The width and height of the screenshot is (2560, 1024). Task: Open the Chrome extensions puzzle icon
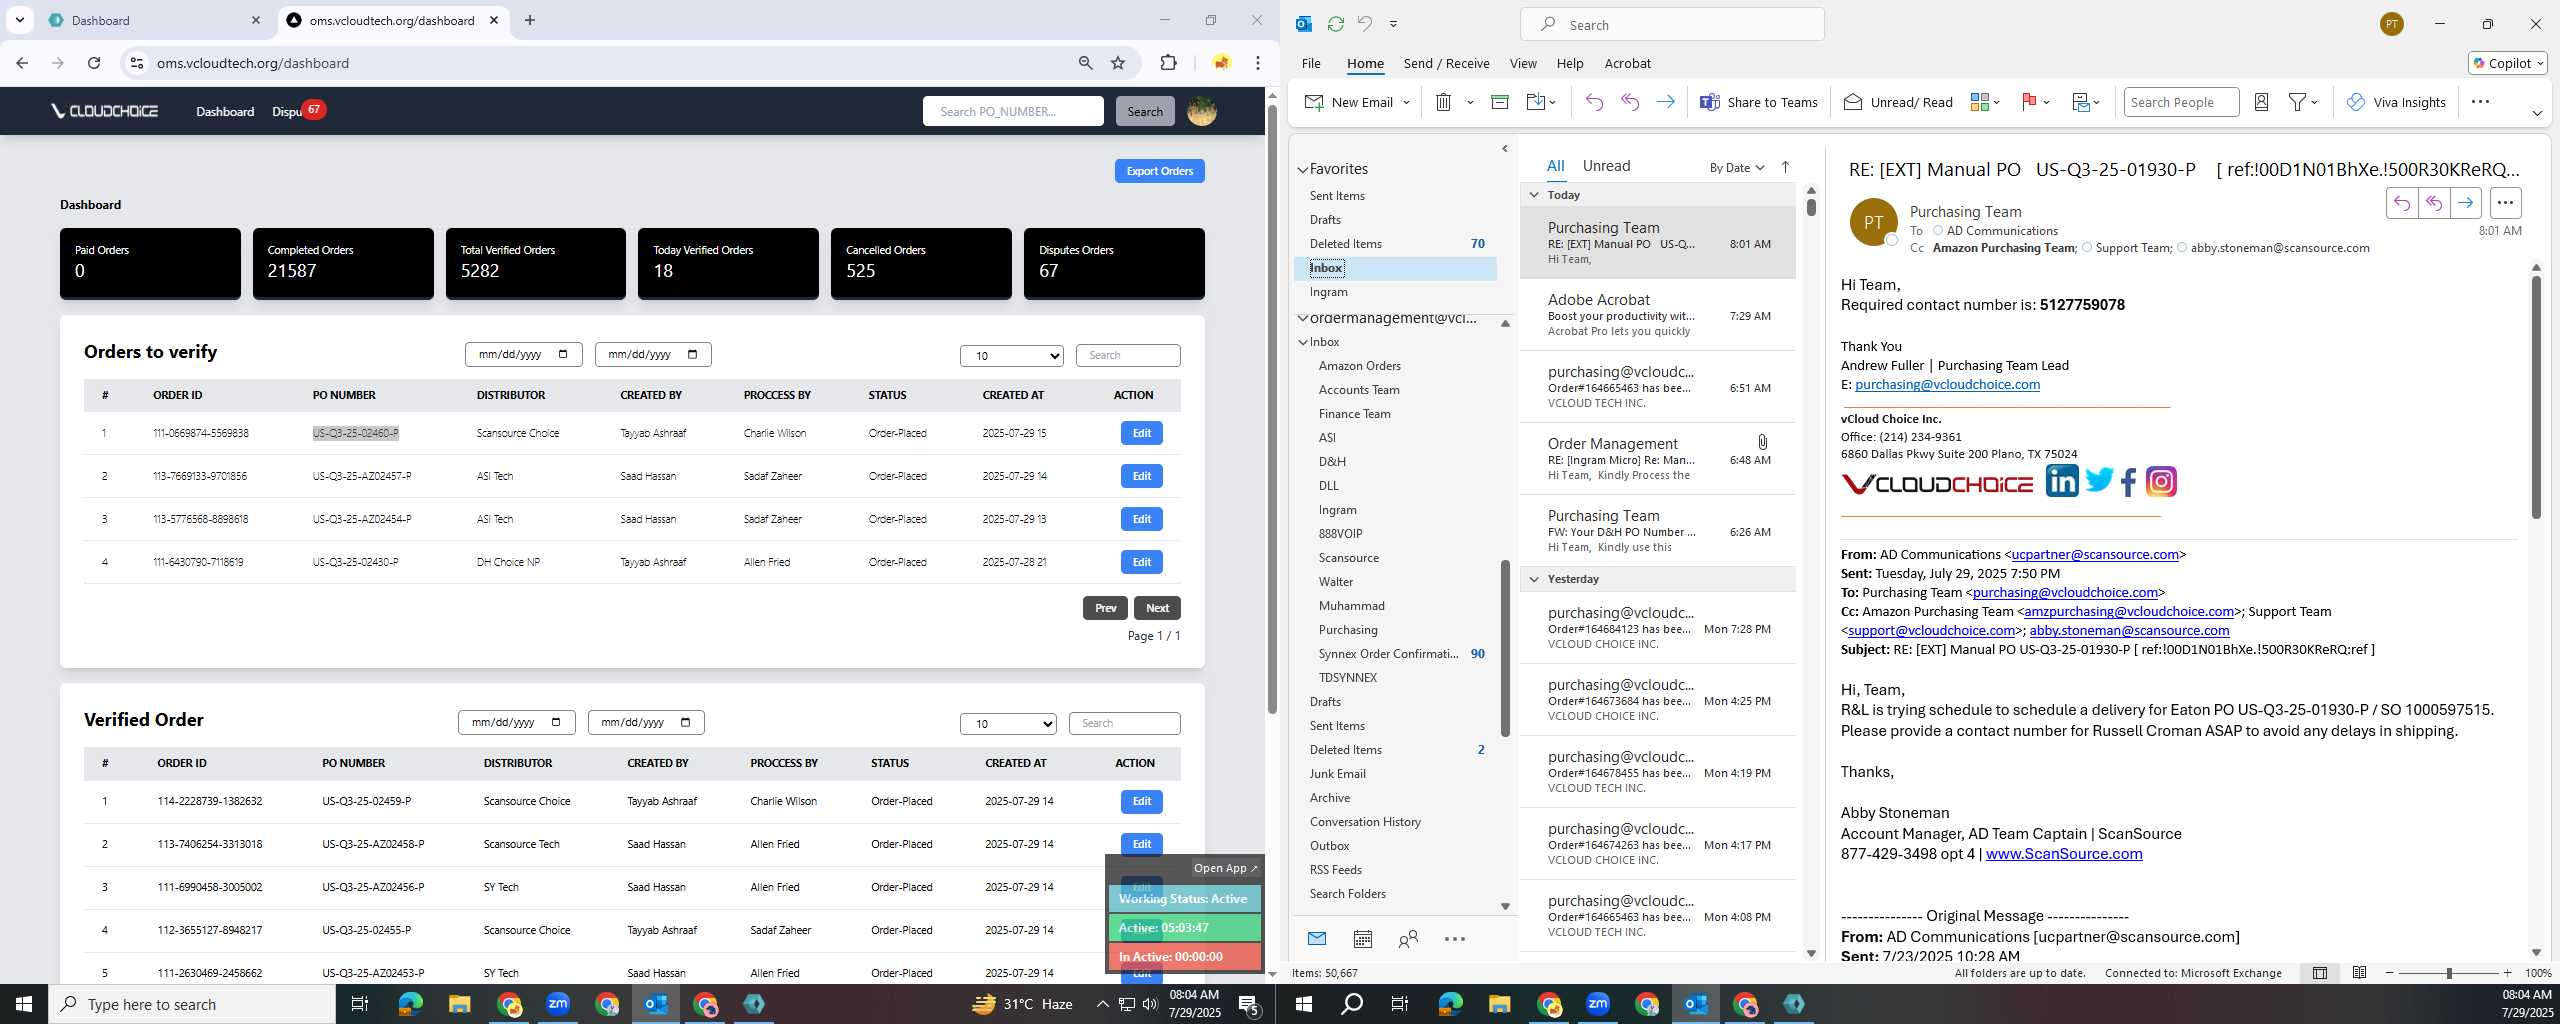pos(1168,63)
